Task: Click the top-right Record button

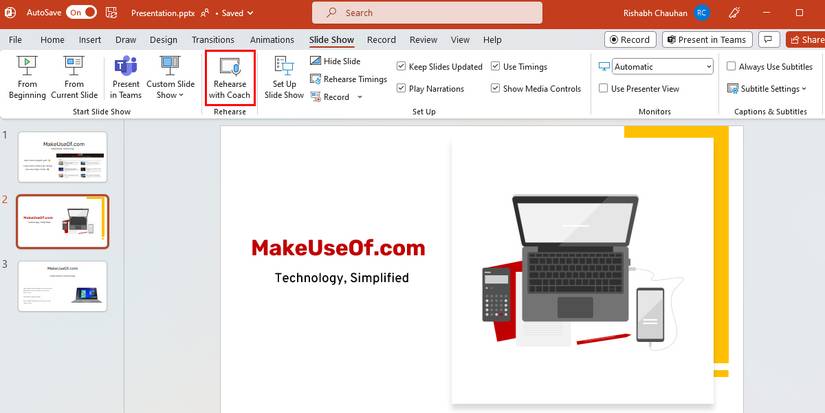Action: [x=630, y=39]
